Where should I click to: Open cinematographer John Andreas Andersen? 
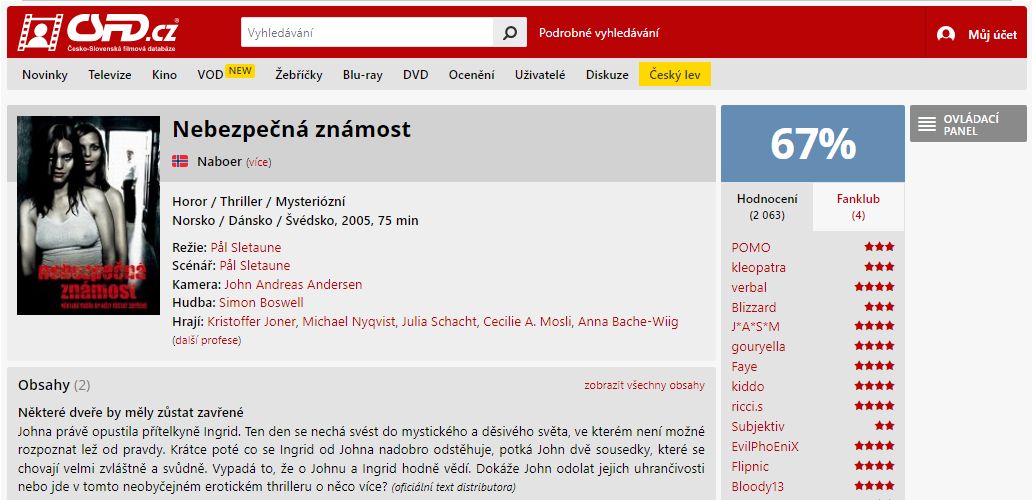pyautogui.click(x=293, y=285)
